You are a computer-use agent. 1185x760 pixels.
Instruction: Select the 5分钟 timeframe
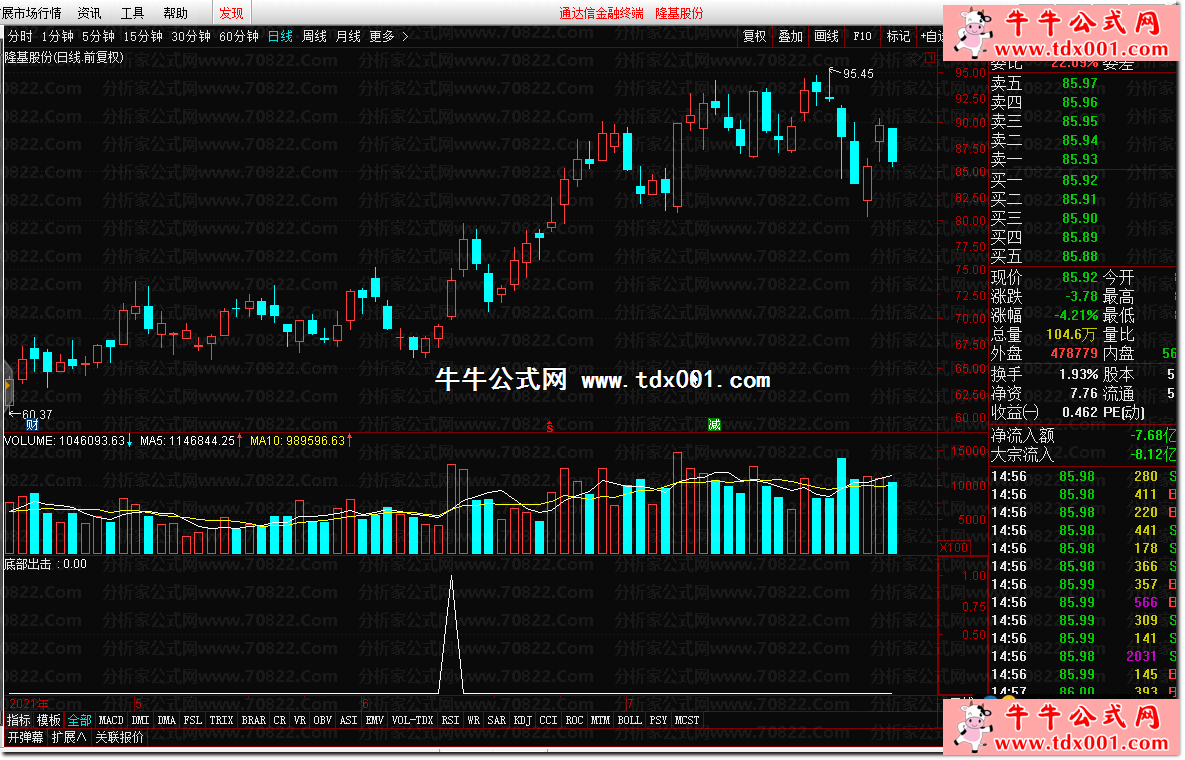click(x=98, y=36)
